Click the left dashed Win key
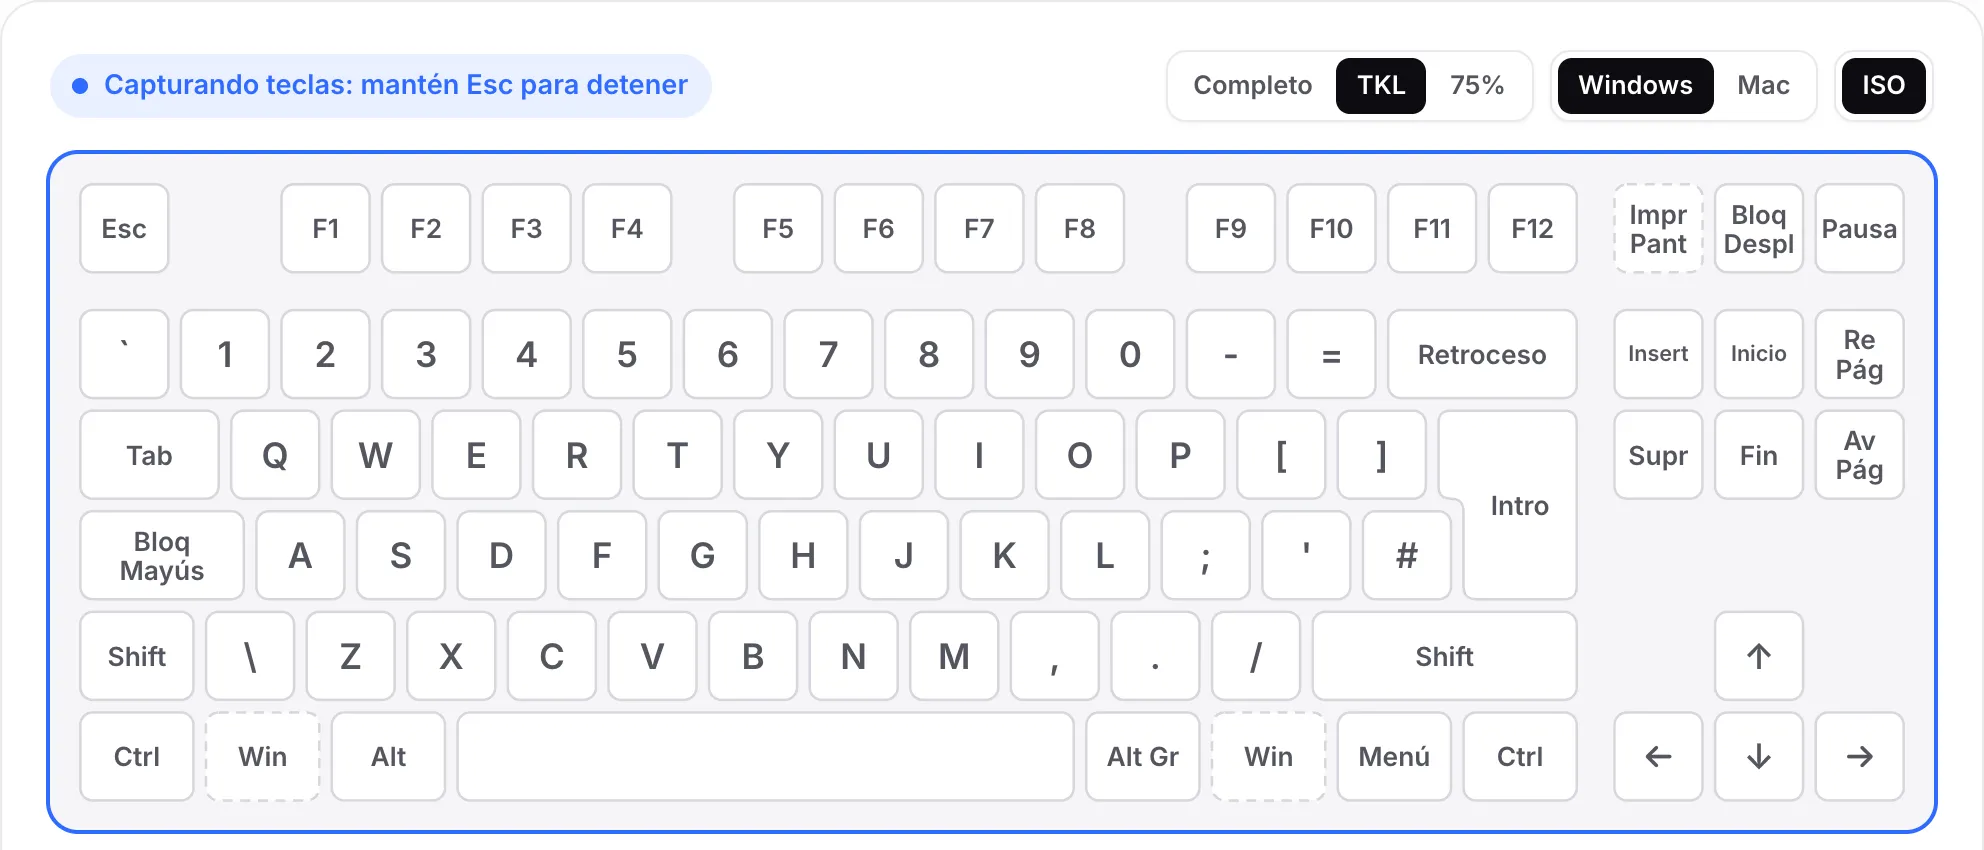Viewport: 1984px width, 850px height. pyautogui.click(x=262, y=756)
